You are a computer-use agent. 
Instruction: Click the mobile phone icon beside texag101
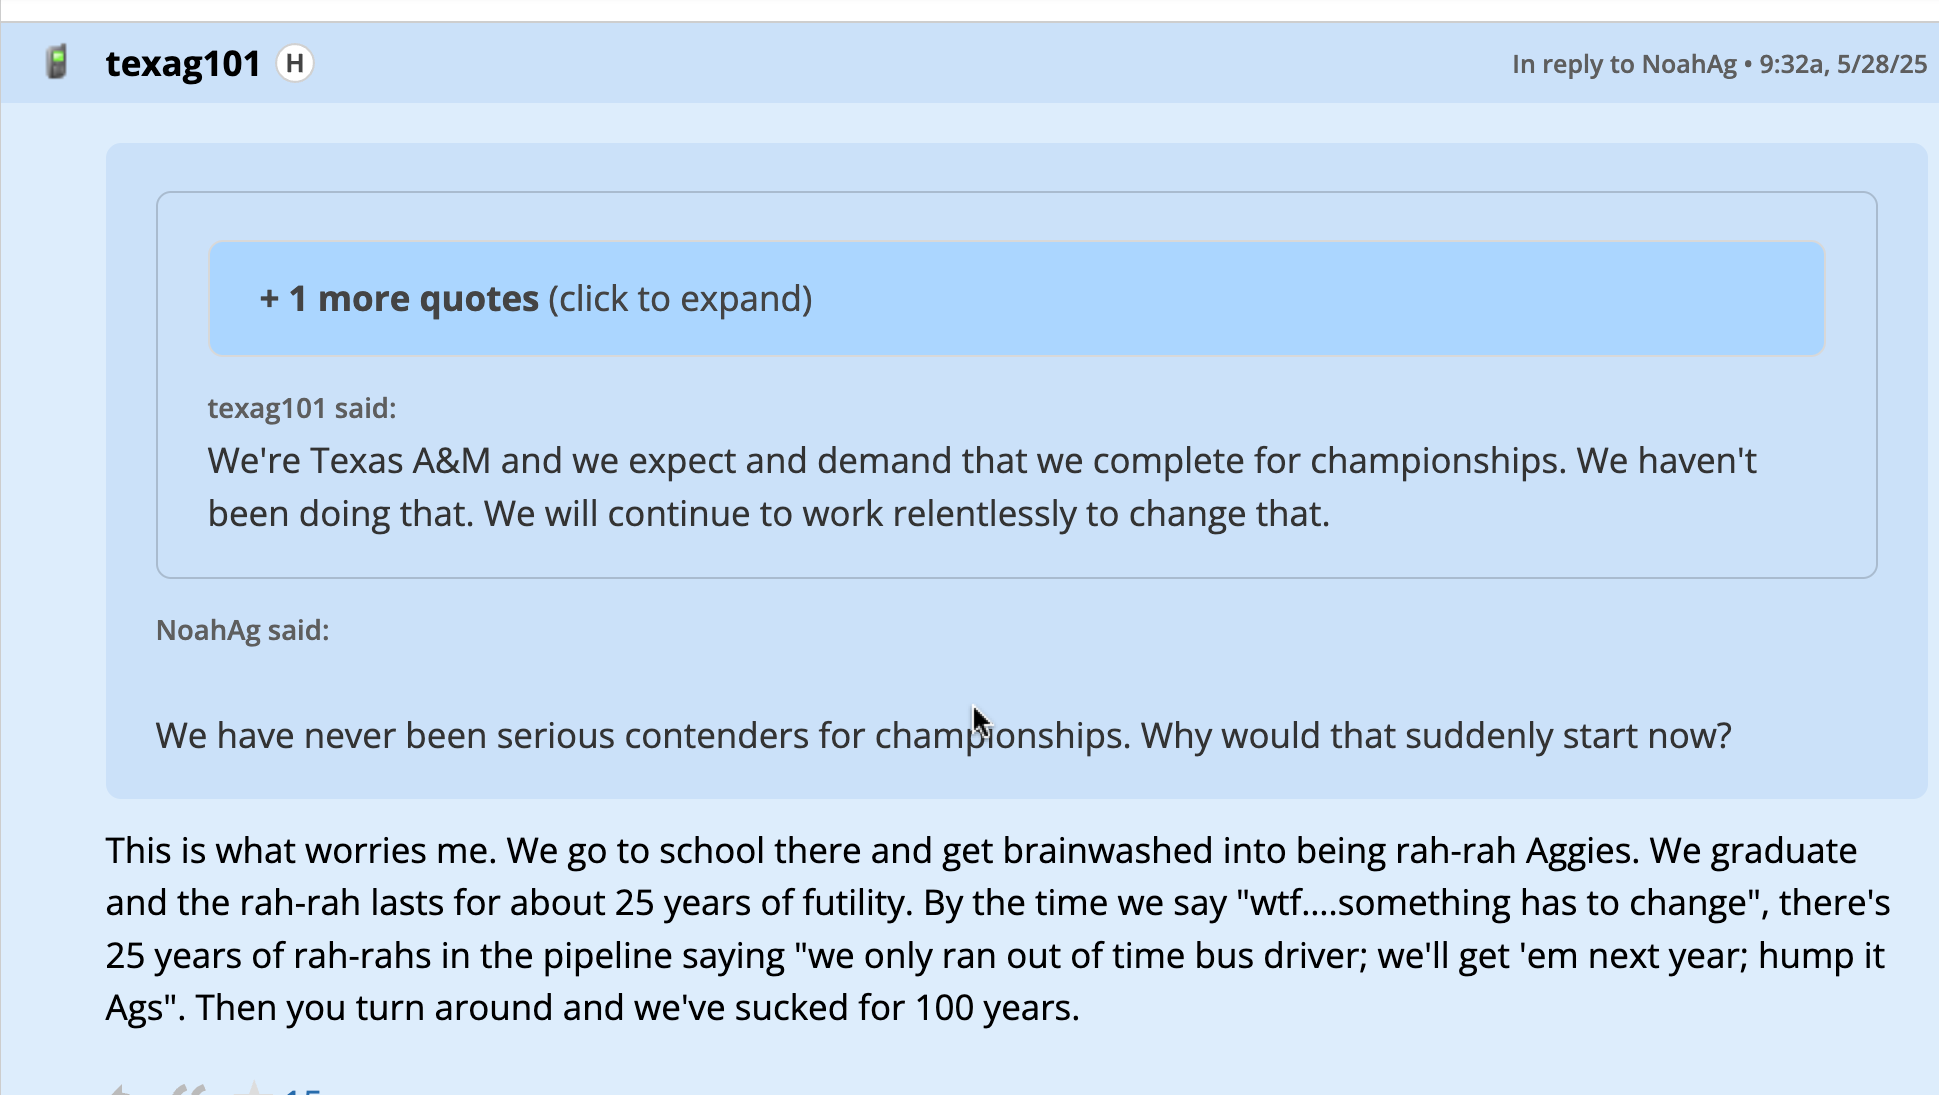(58, 63)
